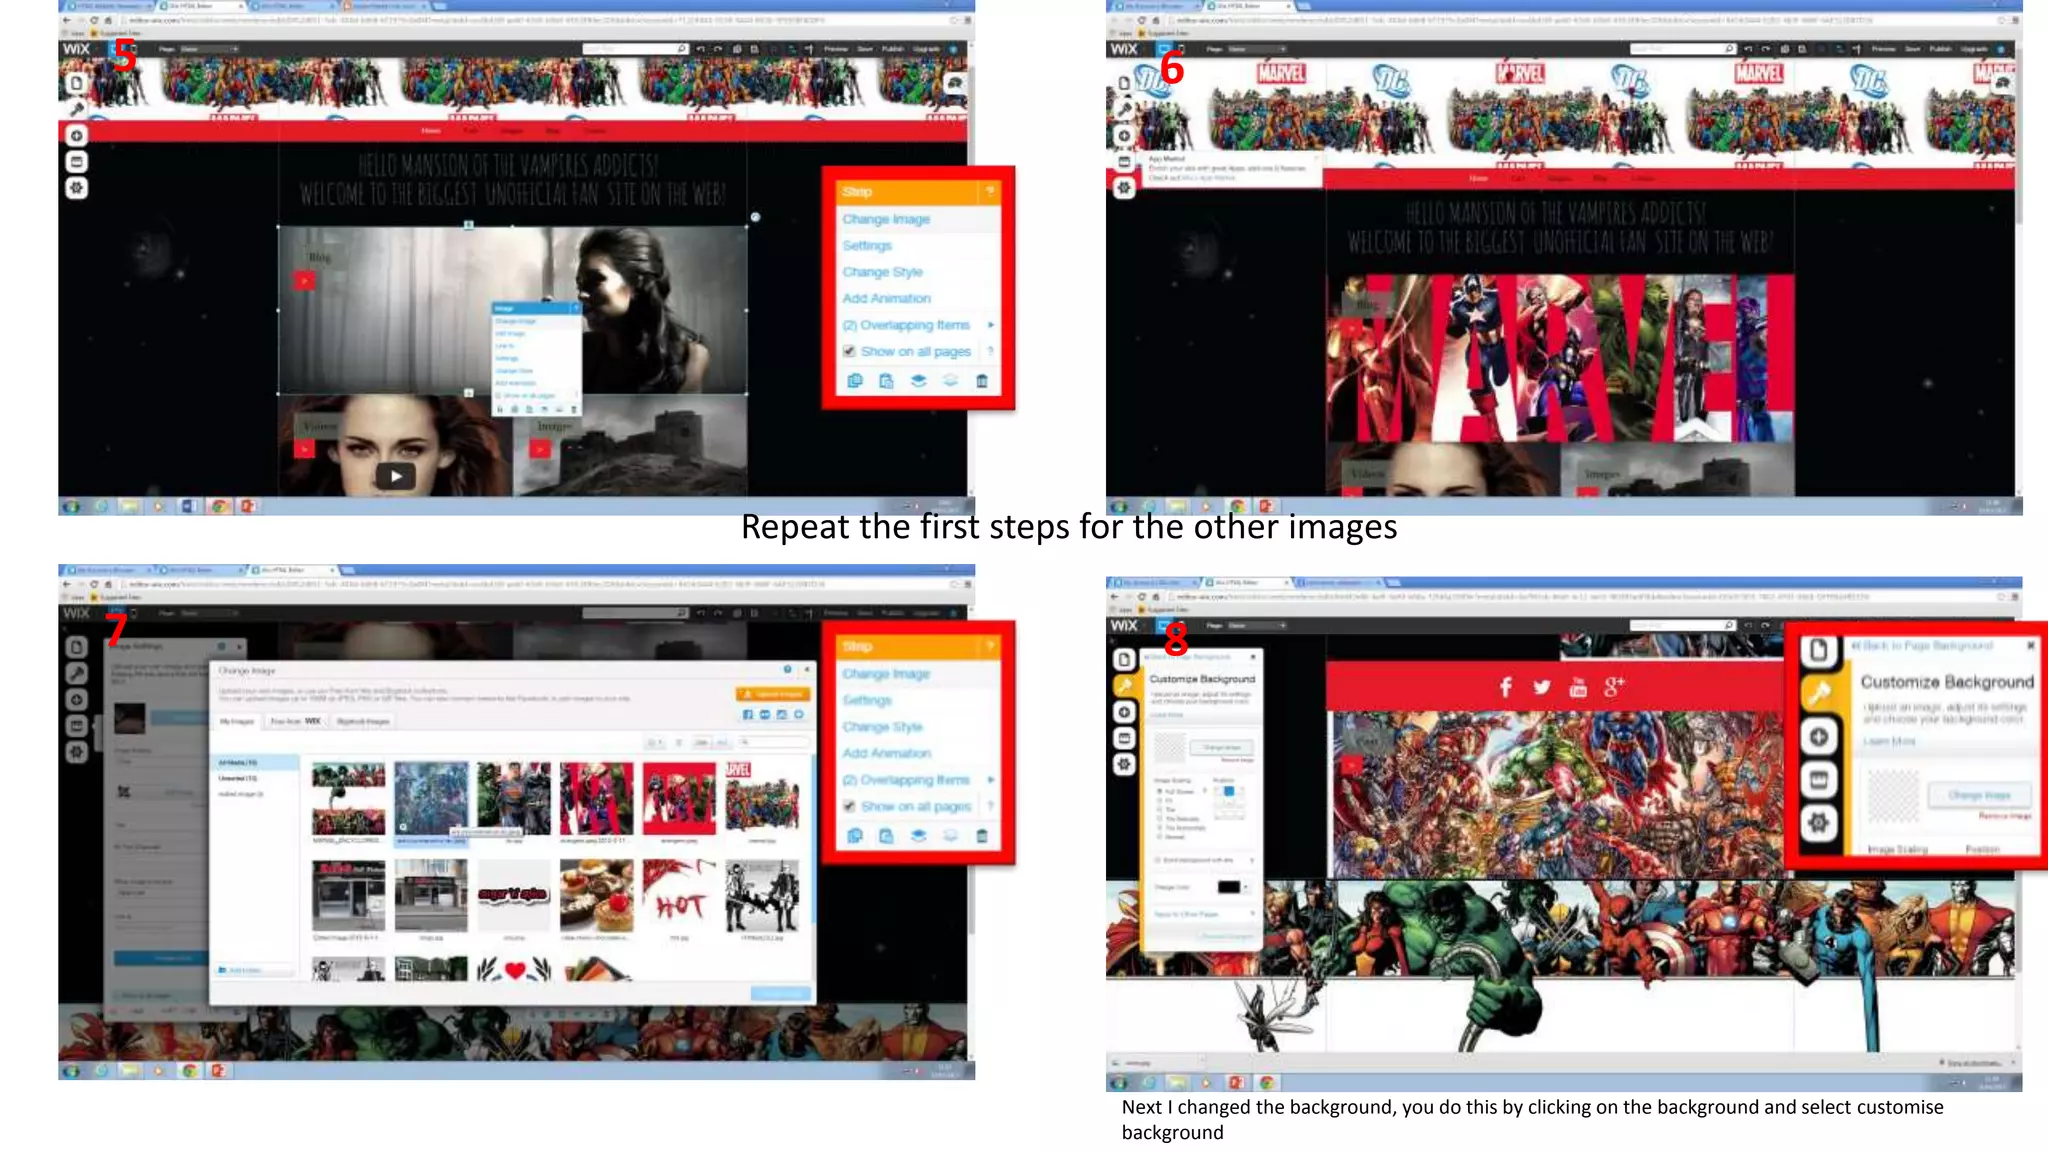Click trash delete icon in step 5 menu
This screenshot has width=2048, height=1152.
click(x=981, y=381)
